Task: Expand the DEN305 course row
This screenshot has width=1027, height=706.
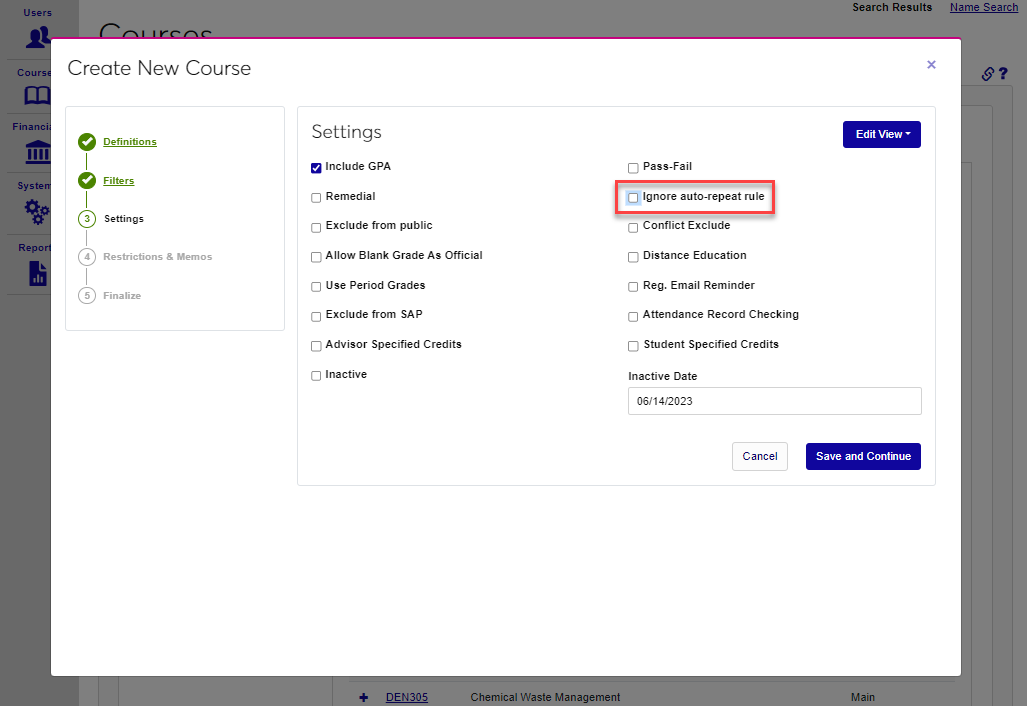Action: click(x=363, y=697)
